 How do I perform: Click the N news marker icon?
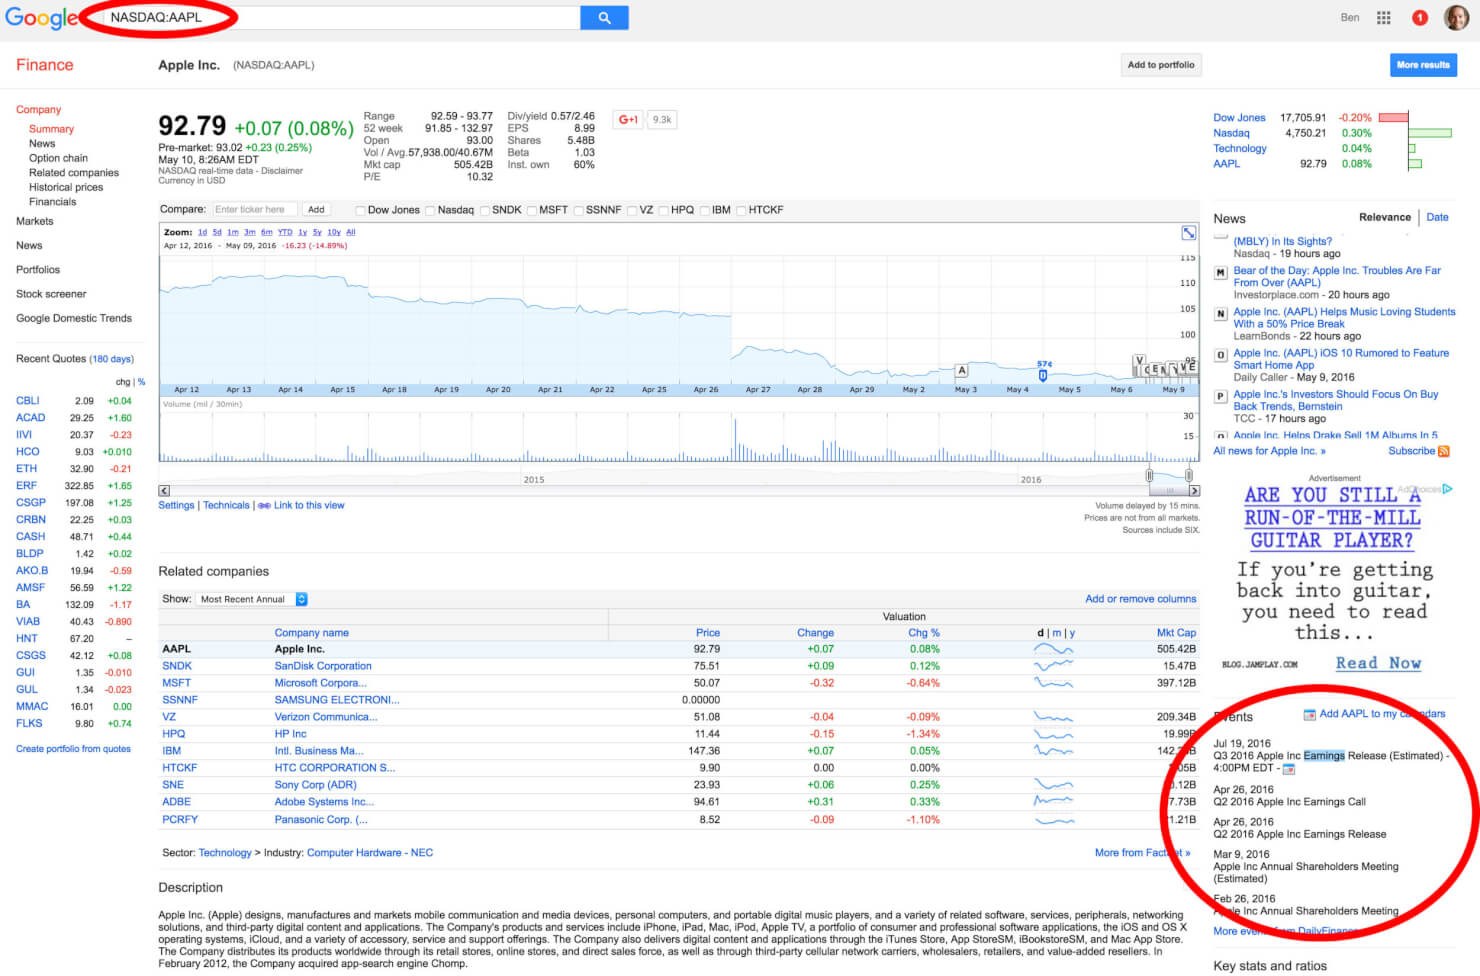point(1220,313)
